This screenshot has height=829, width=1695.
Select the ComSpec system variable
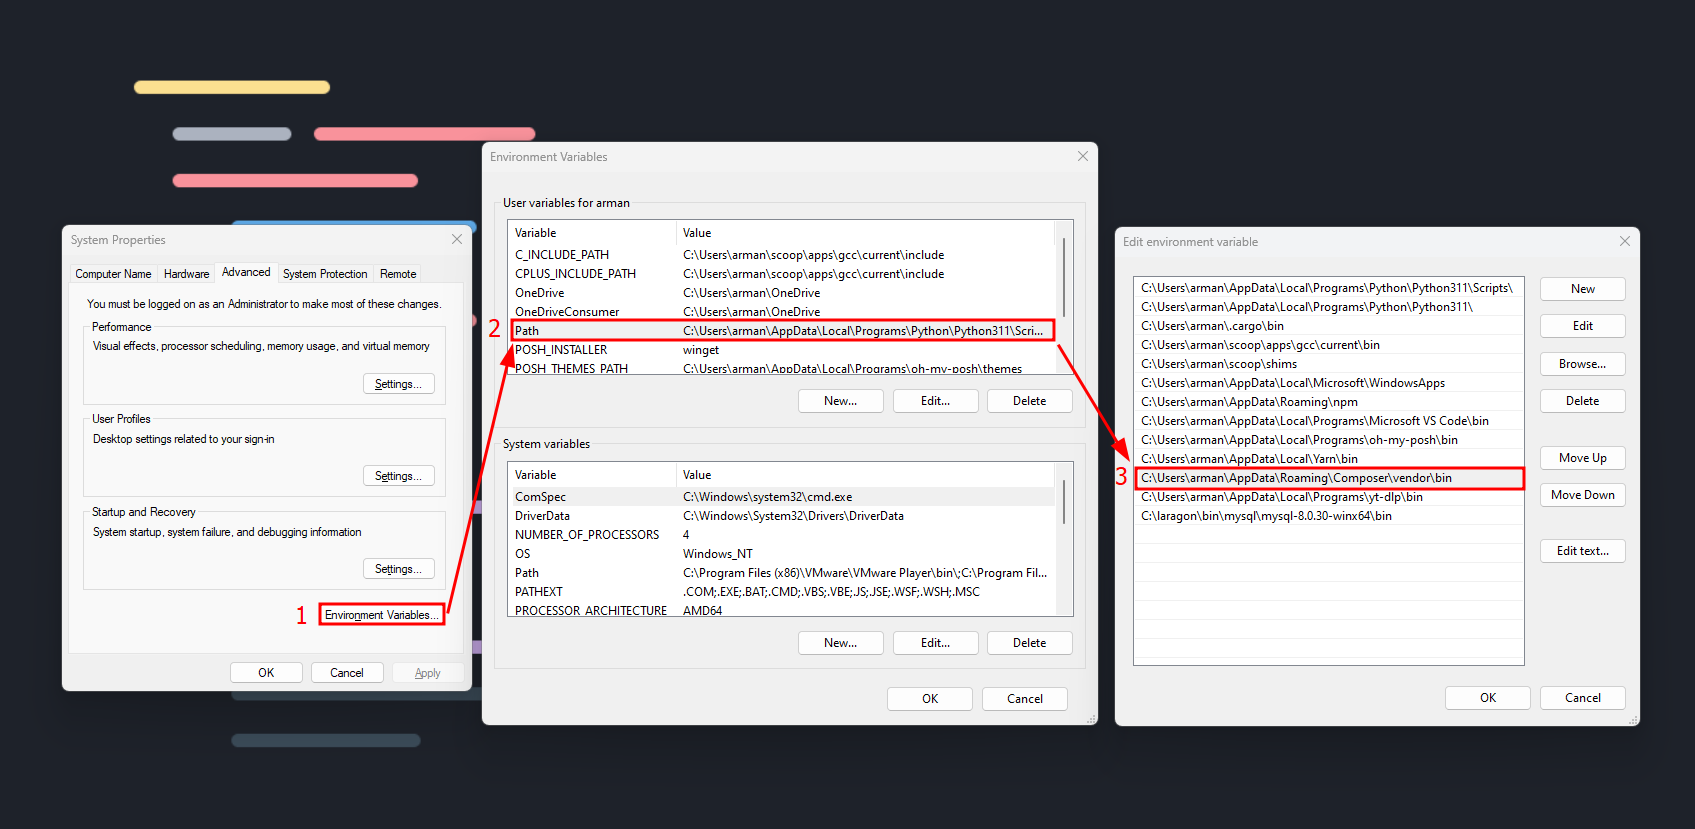(x=540, y=497)
